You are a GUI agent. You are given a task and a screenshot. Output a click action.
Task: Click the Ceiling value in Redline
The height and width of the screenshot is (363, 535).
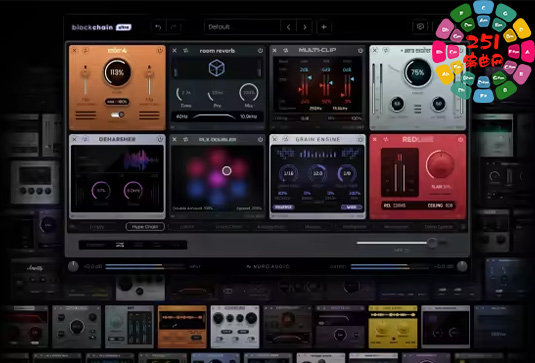[x=440, y=205]
